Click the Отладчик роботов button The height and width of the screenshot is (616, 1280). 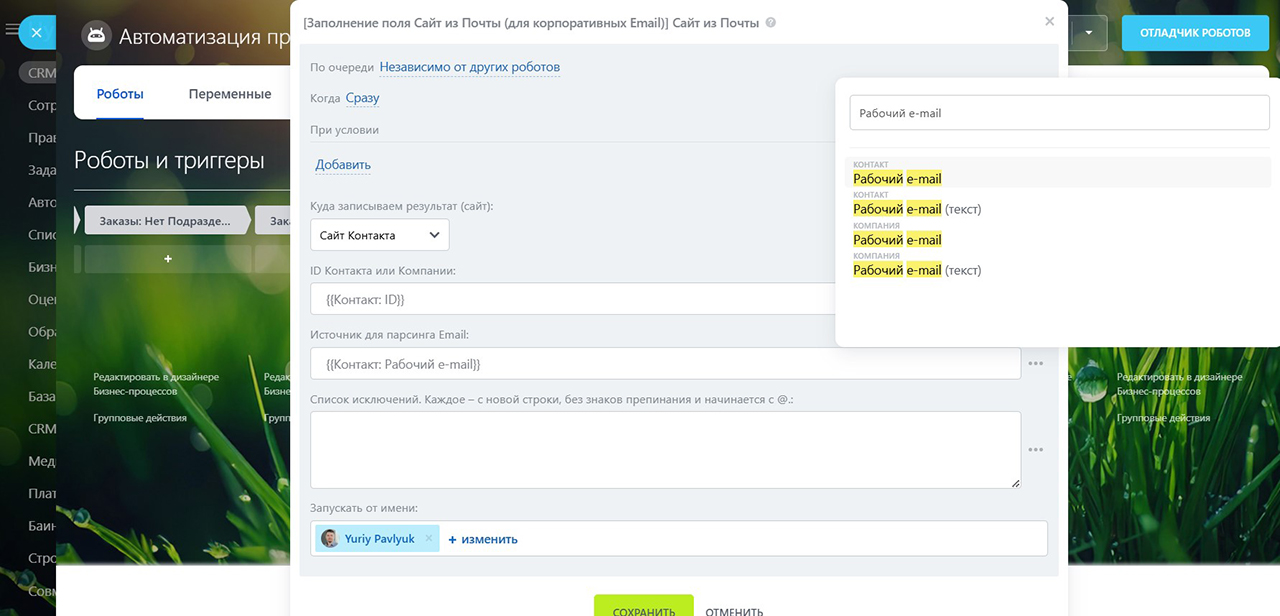click(x=1195, y=32)
